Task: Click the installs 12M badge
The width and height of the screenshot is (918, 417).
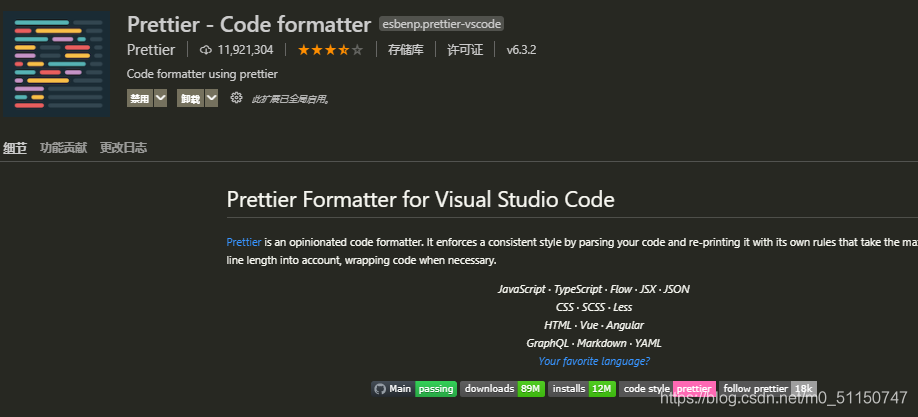Action: [581, 389]
